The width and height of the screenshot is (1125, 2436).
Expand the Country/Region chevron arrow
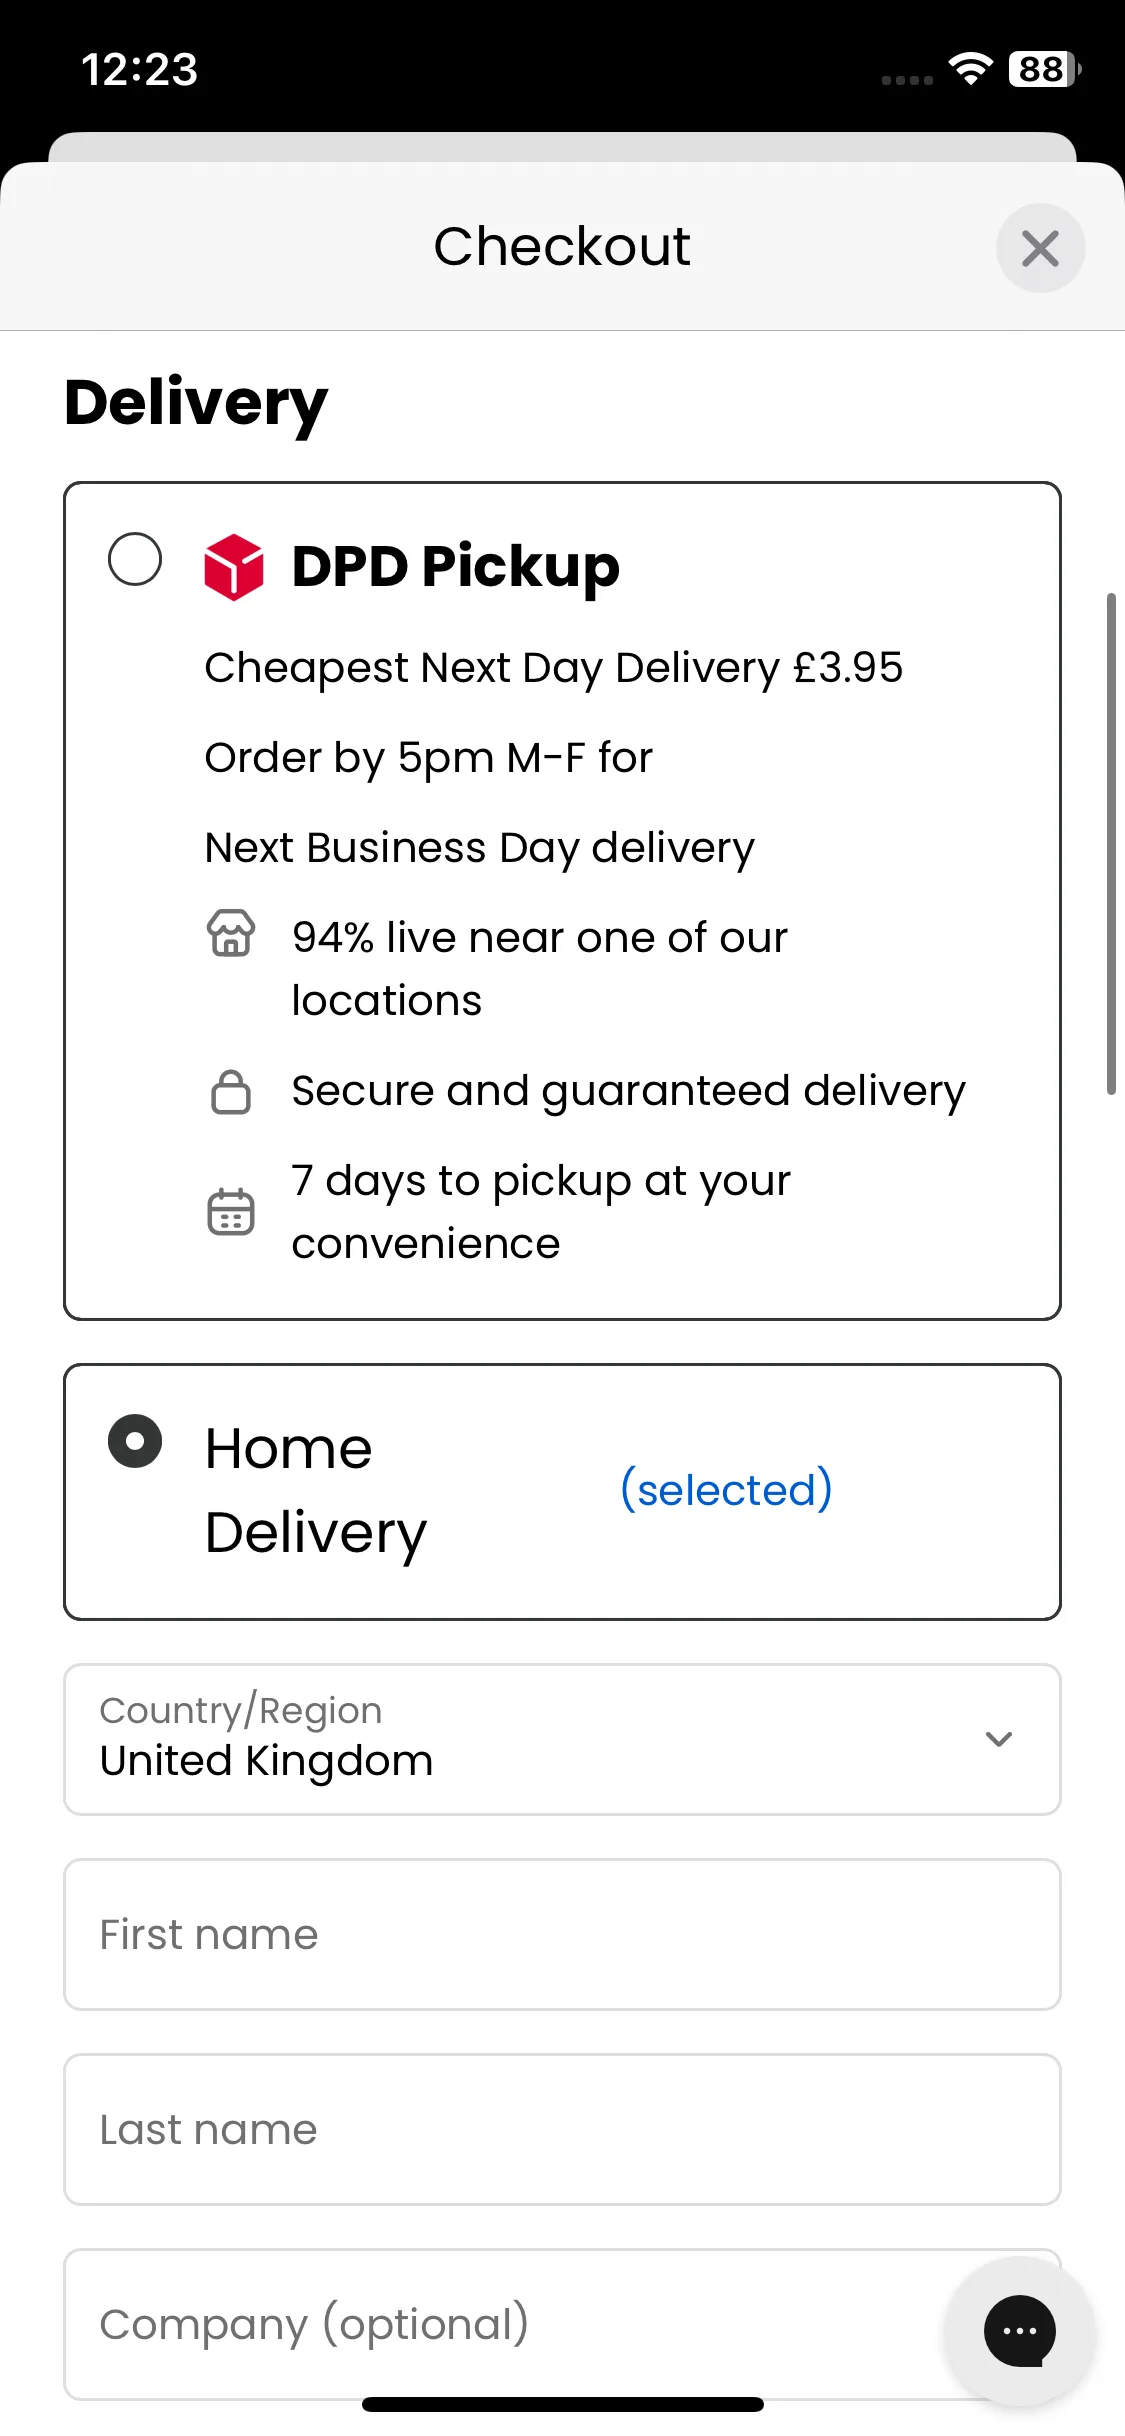(x=999, y=1739)
